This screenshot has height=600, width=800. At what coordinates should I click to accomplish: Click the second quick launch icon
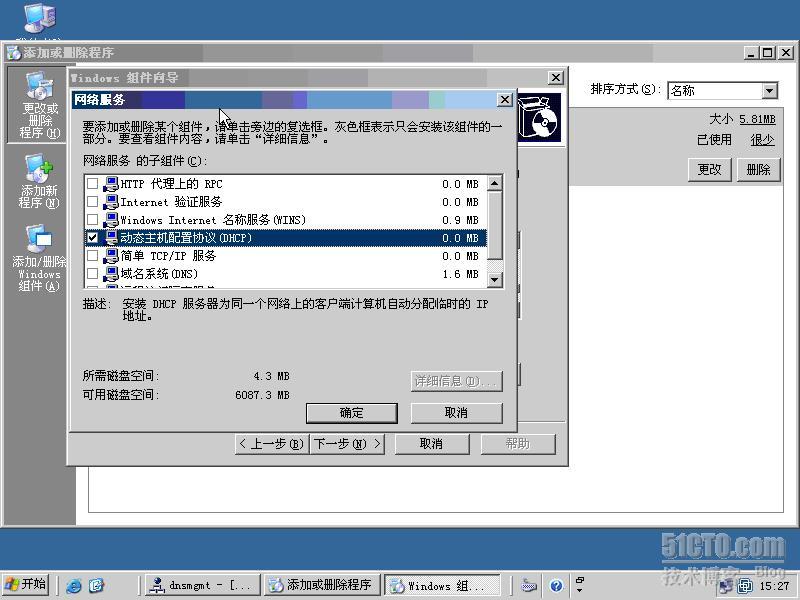click(x=97, y=585)
